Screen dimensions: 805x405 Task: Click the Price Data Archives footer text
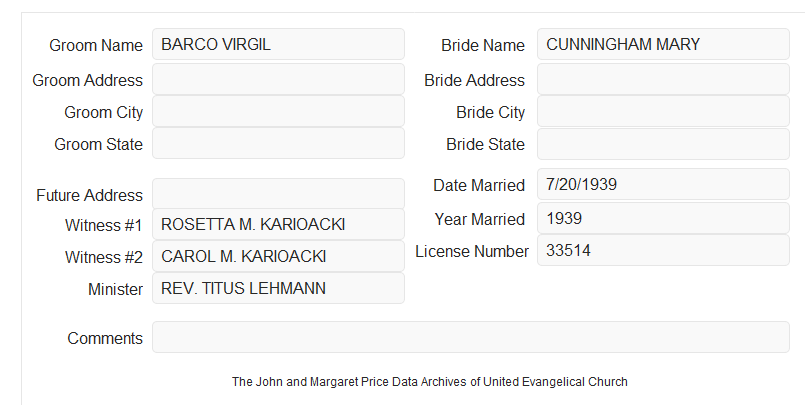(430, 382)
